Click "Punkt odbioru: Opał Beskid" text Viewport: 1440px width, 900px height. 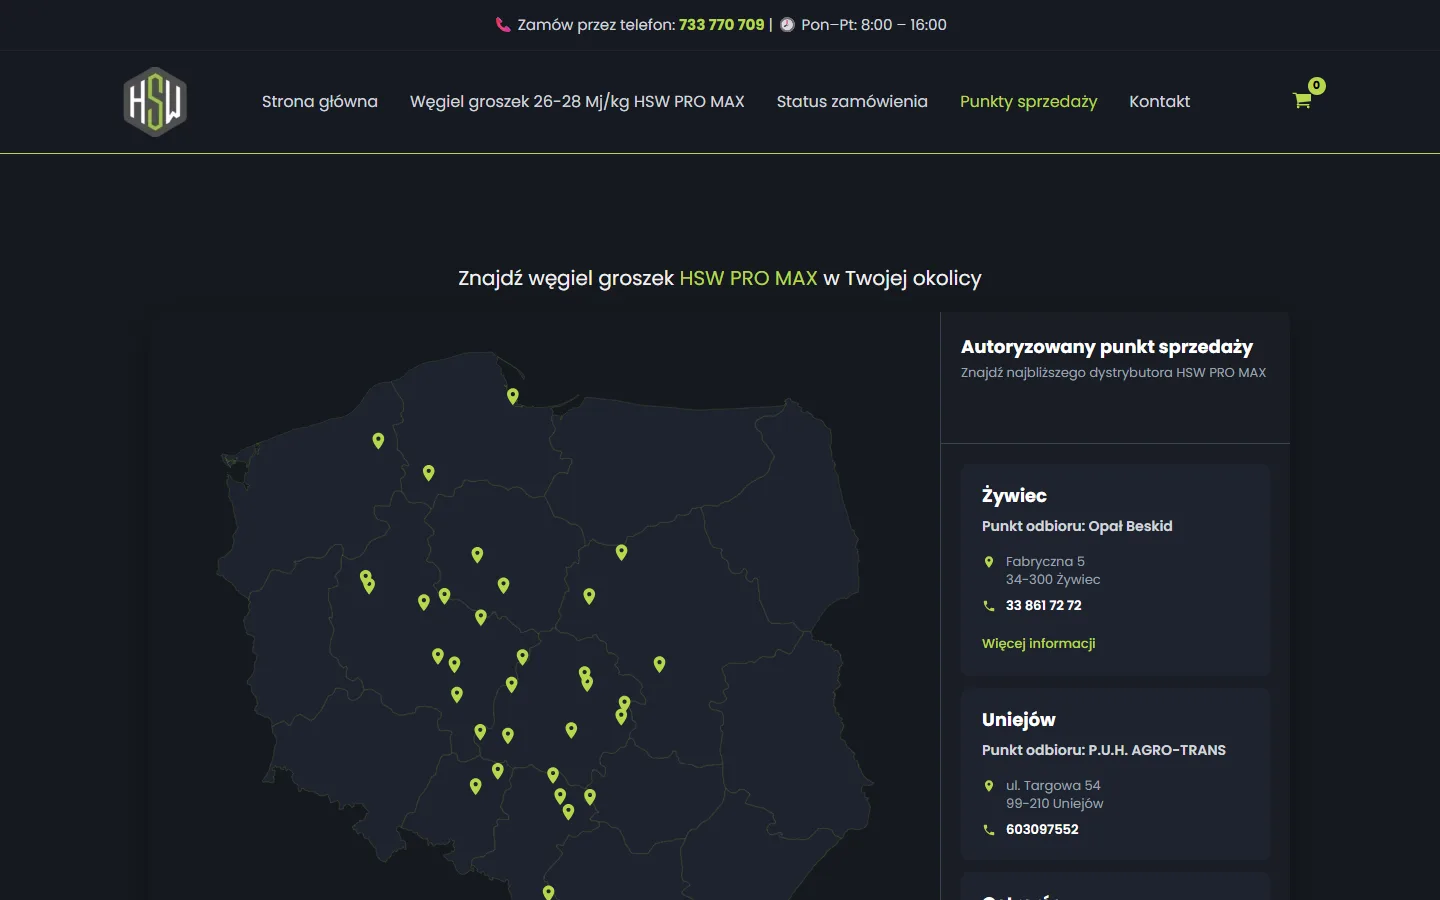point(1077,526)
